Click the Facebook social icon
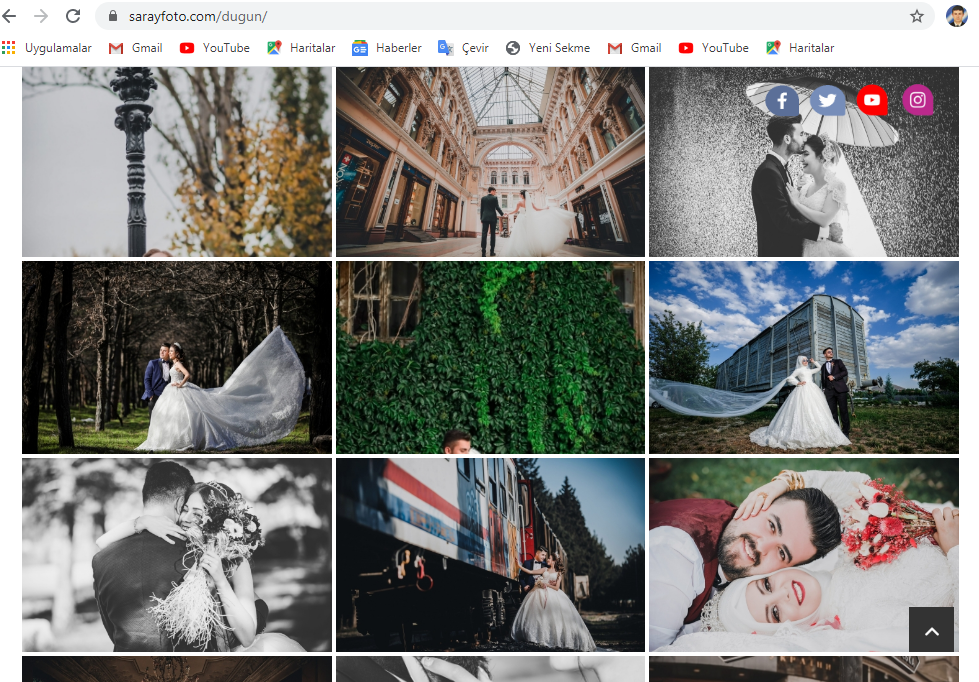979x682 pixels. 782,101
